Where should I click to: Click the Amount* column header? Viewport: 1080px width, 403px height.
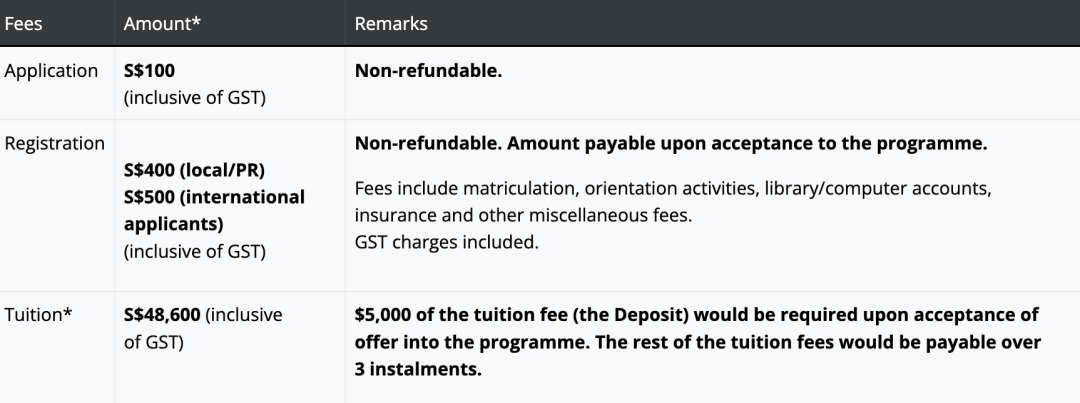pyautogui.click(x=163, y=24)
